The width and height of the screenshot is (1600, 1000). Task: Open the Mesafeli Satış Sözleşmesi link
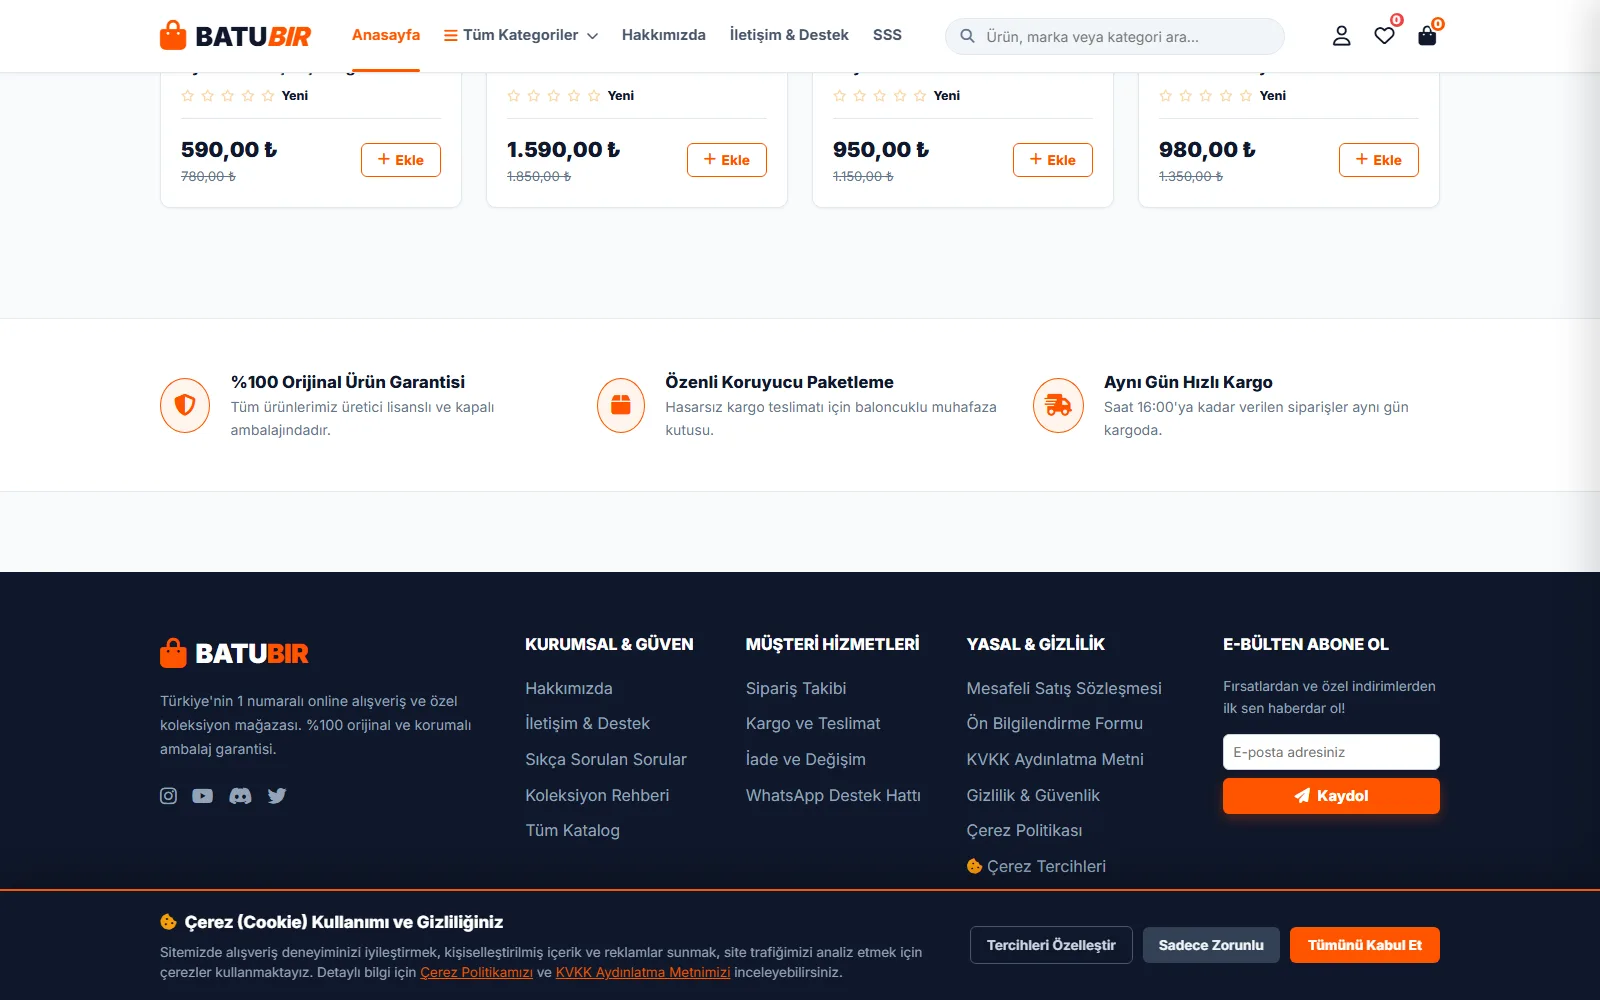pos(1064,688)
